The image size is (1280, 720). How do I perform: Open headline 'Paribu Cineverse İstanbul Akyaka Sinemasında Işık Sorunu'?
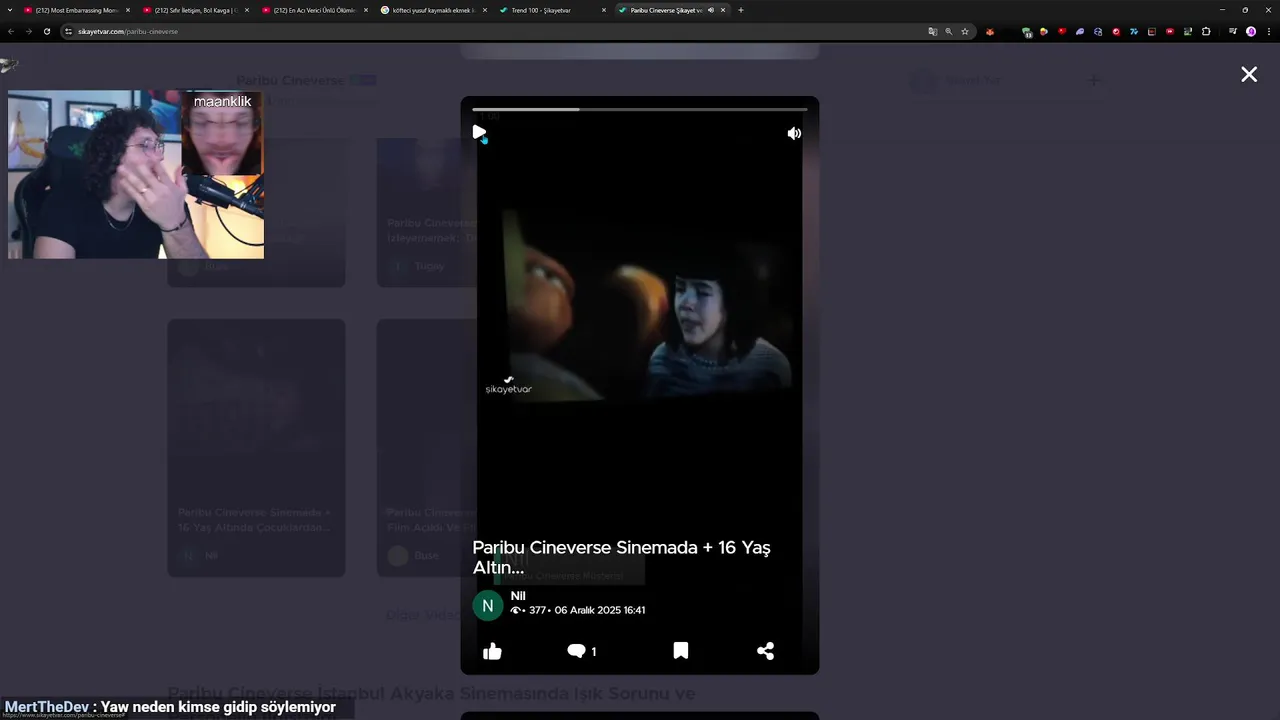[431, 693]
